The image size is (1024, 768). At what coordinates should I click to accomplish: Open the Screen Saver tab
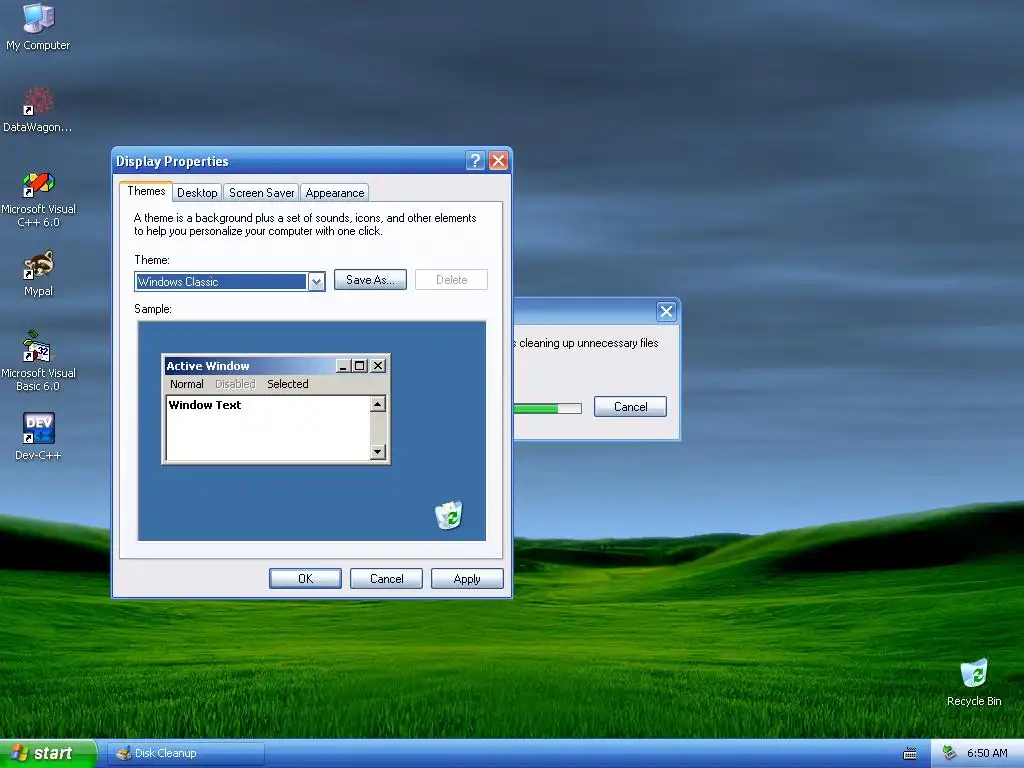(x=261, y=193)
